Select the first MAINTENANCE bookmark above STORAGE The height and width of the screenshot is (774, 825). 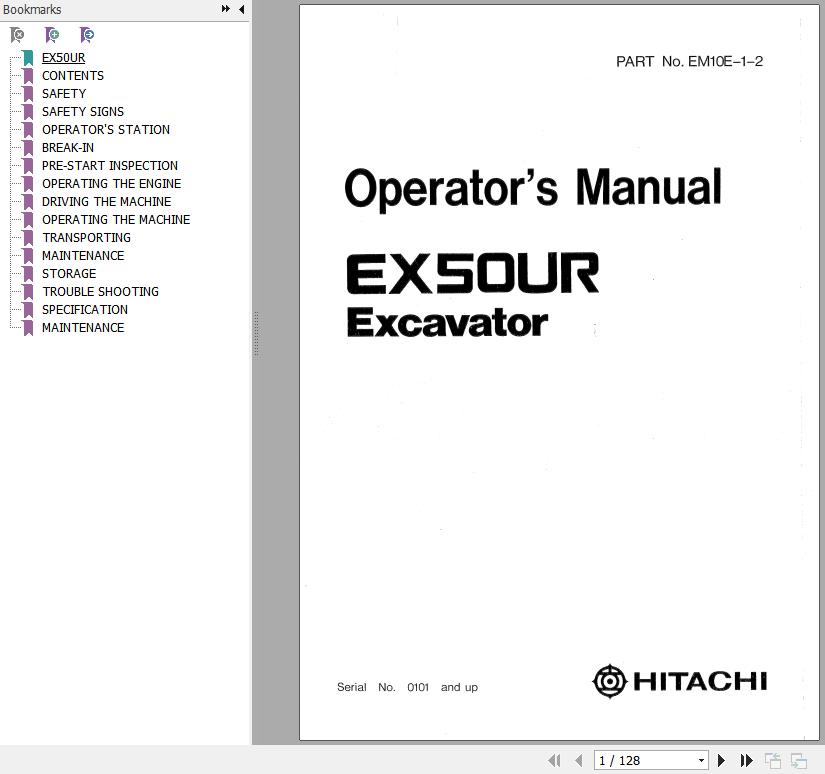tap(83, 256)
